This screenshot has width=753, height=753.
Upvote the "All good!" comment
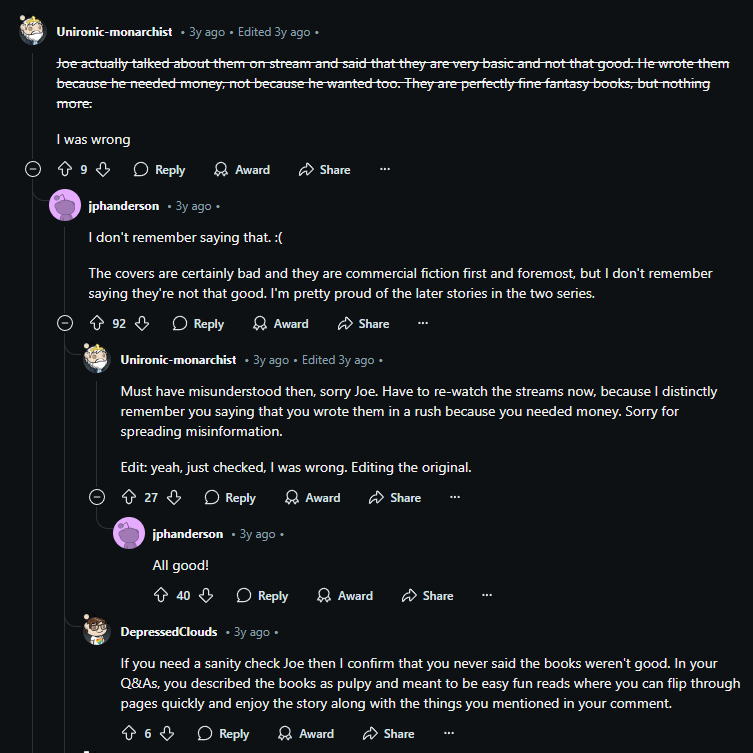pos(161,595)
